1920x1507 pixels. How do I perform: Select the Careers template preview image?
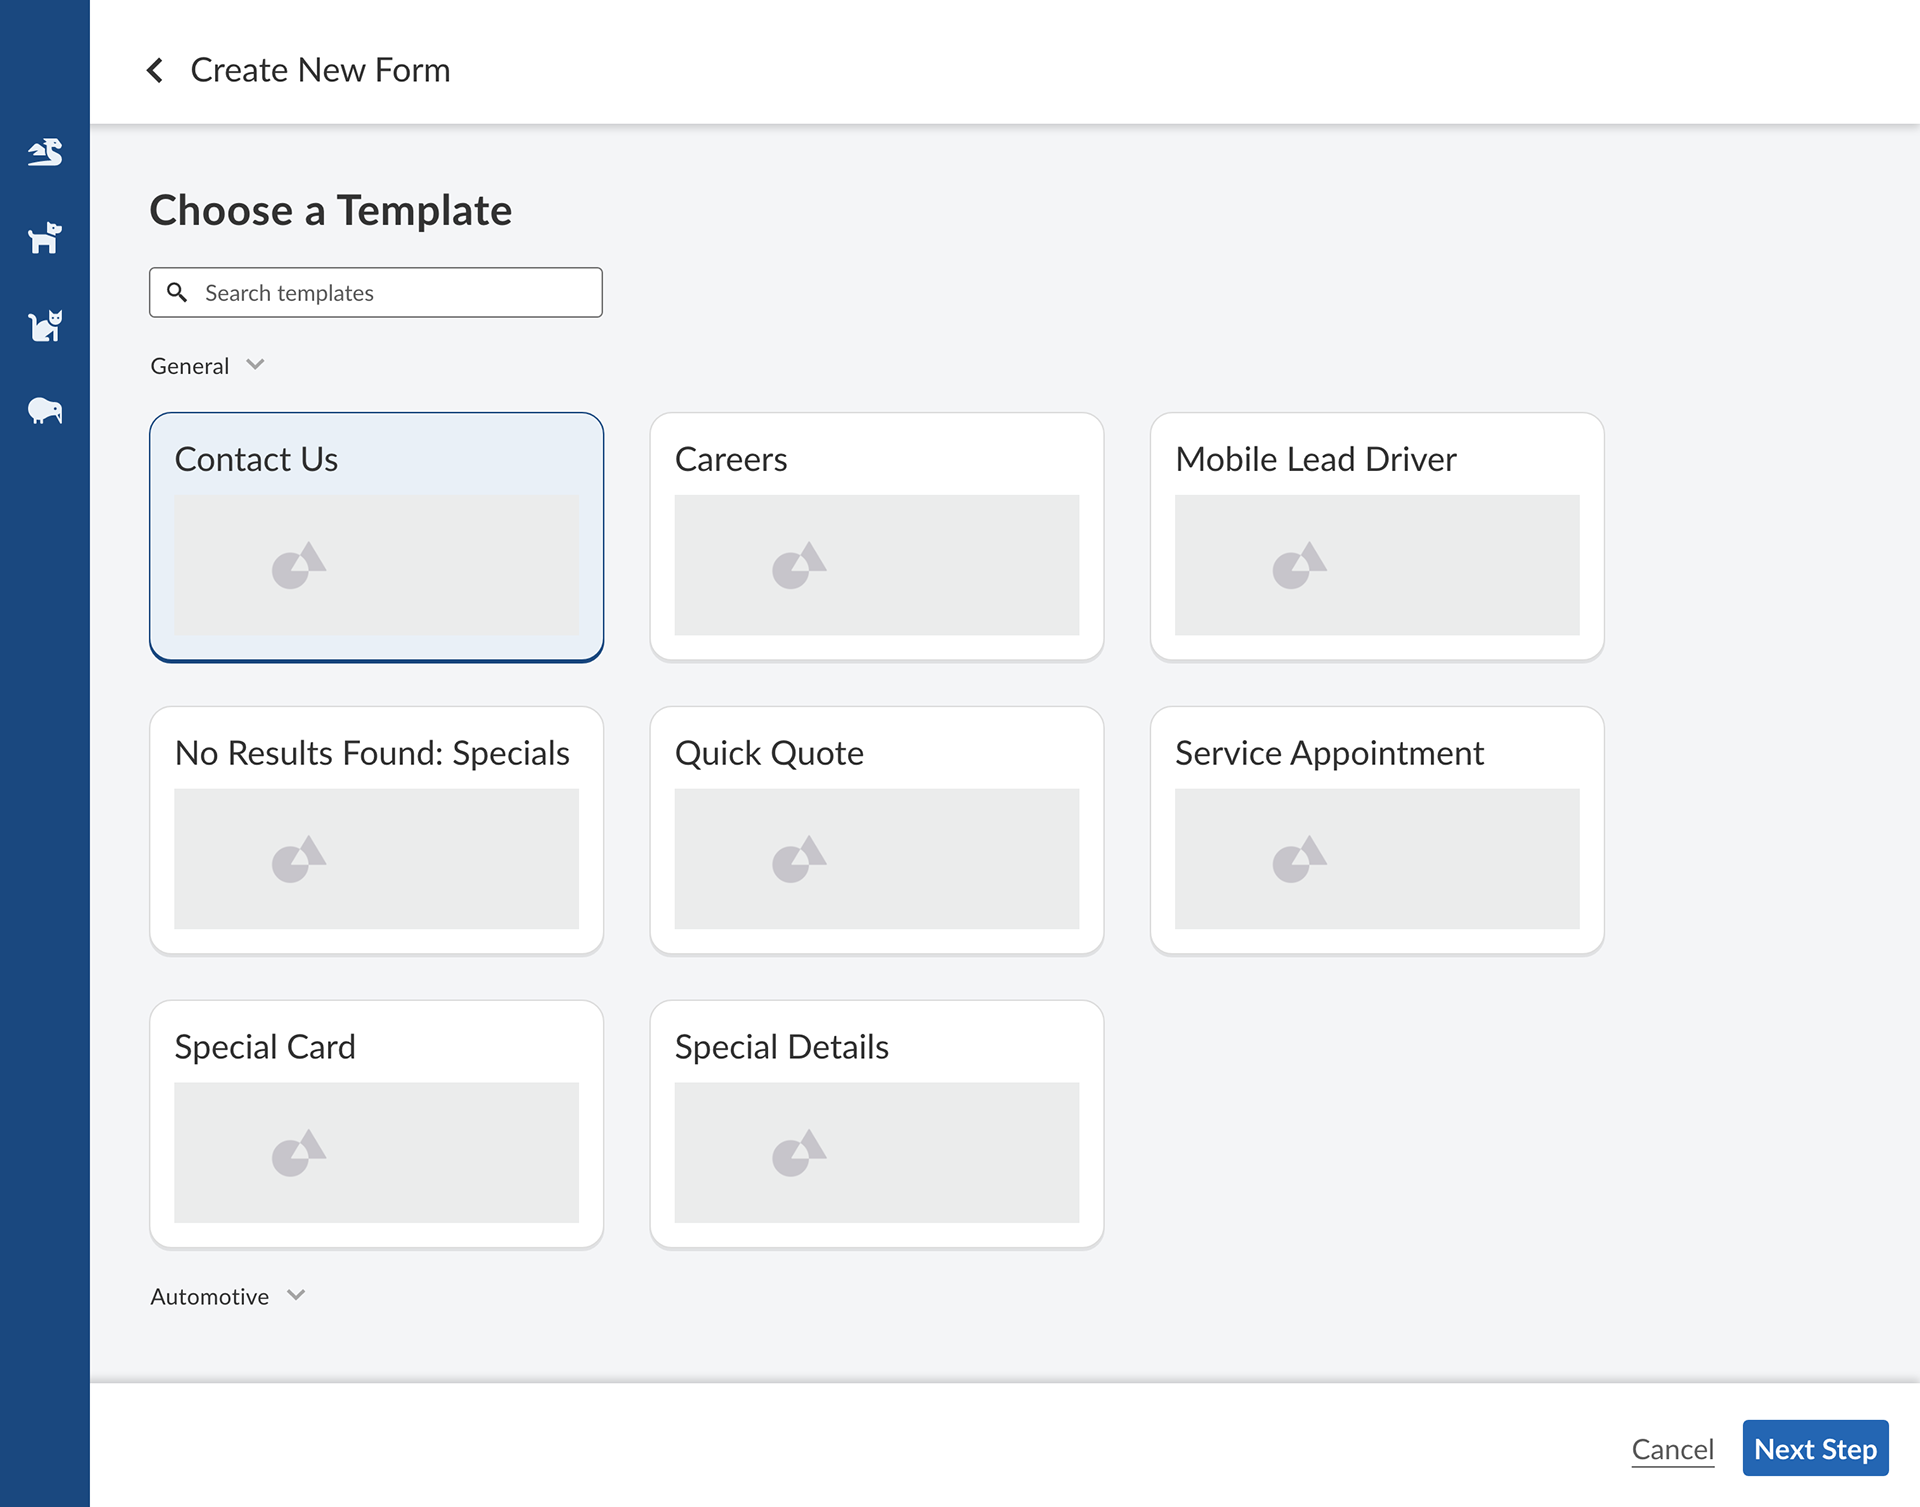pyautogui.click(x=877, y=565)
